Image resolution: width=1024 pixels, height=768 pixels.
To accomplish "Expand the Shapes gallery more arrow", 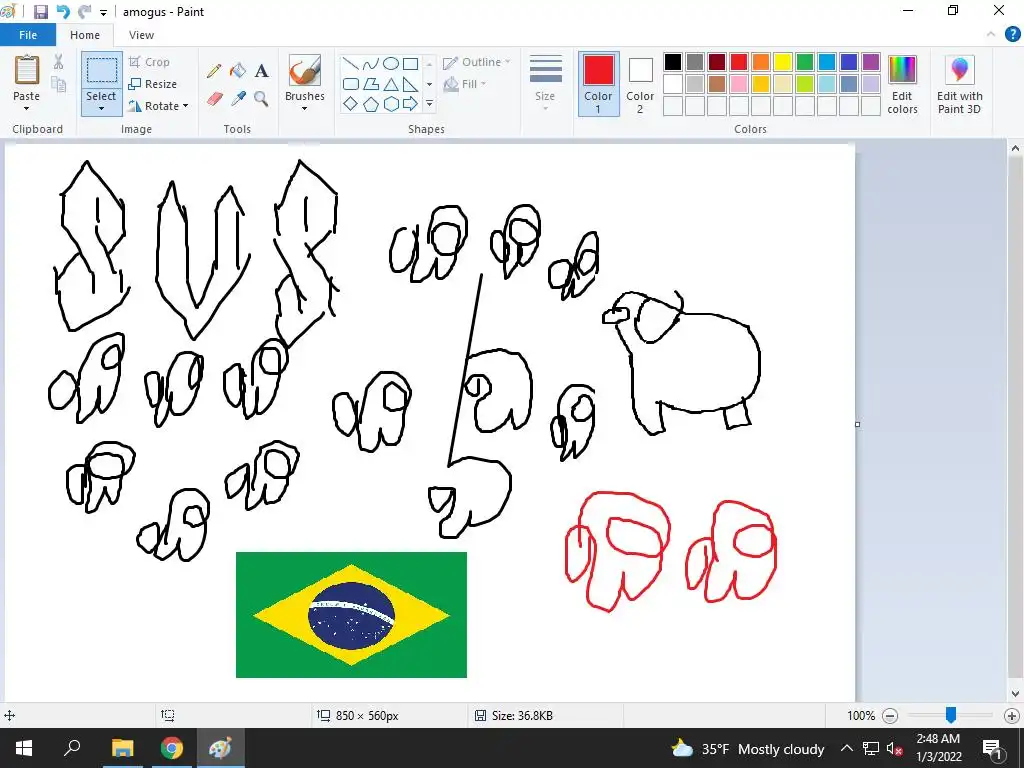I will (x=429, y=104).
